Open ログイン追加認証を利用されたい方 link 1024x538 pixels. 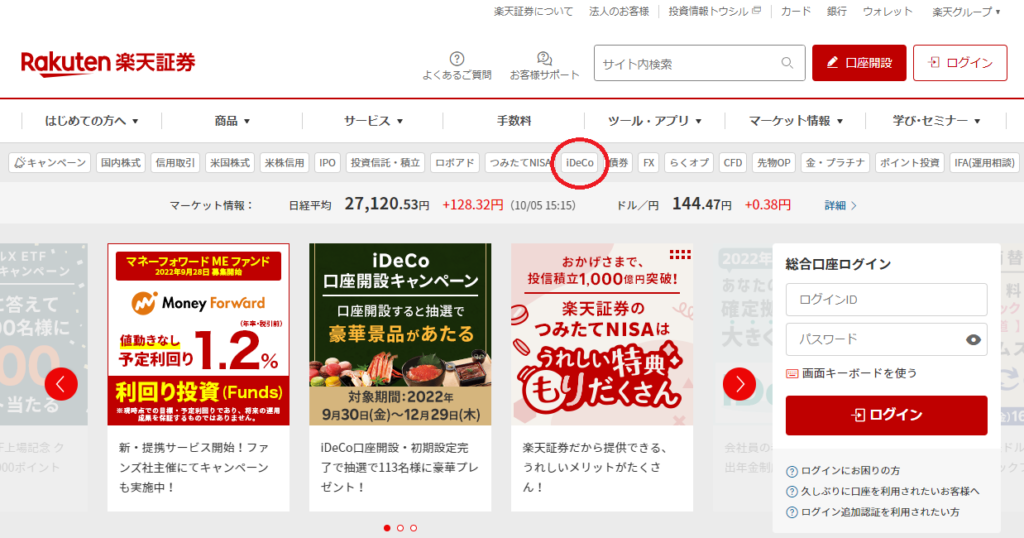click(880, 512)
